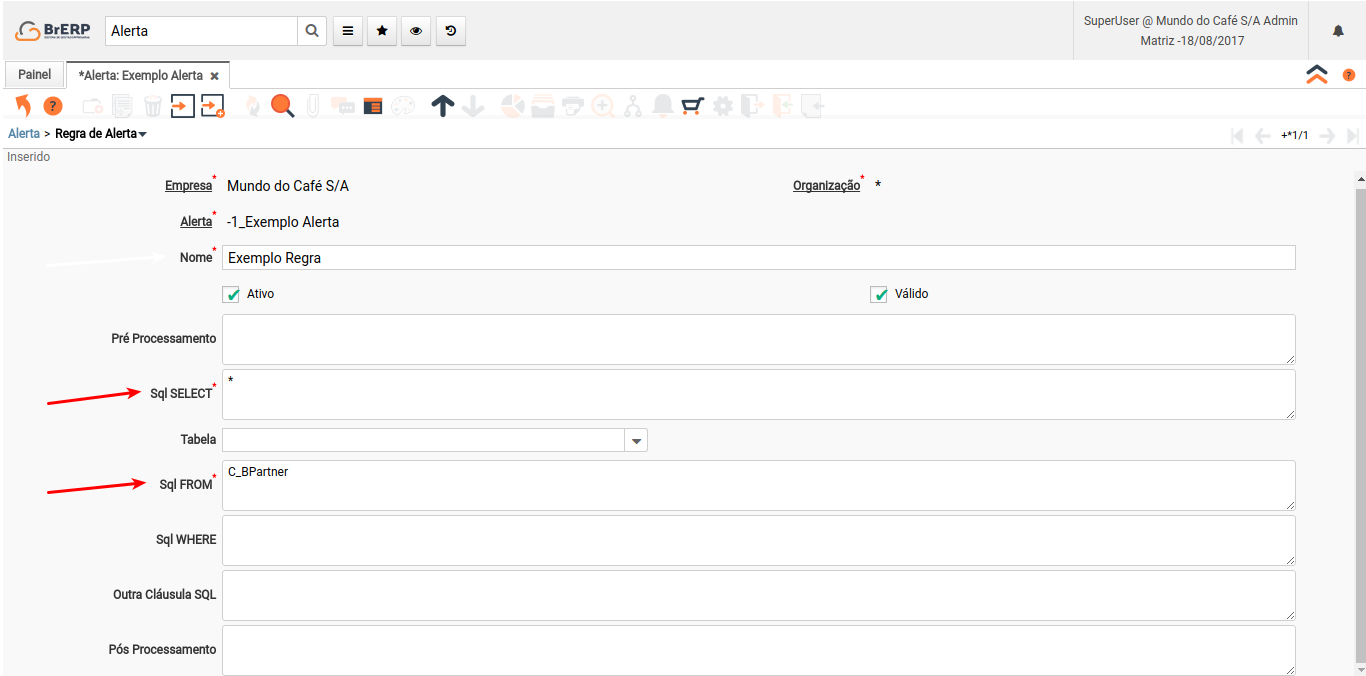Viewport: 1366px width, 676px height.
Task: Open recent items history button
Action: coord(451,31)
